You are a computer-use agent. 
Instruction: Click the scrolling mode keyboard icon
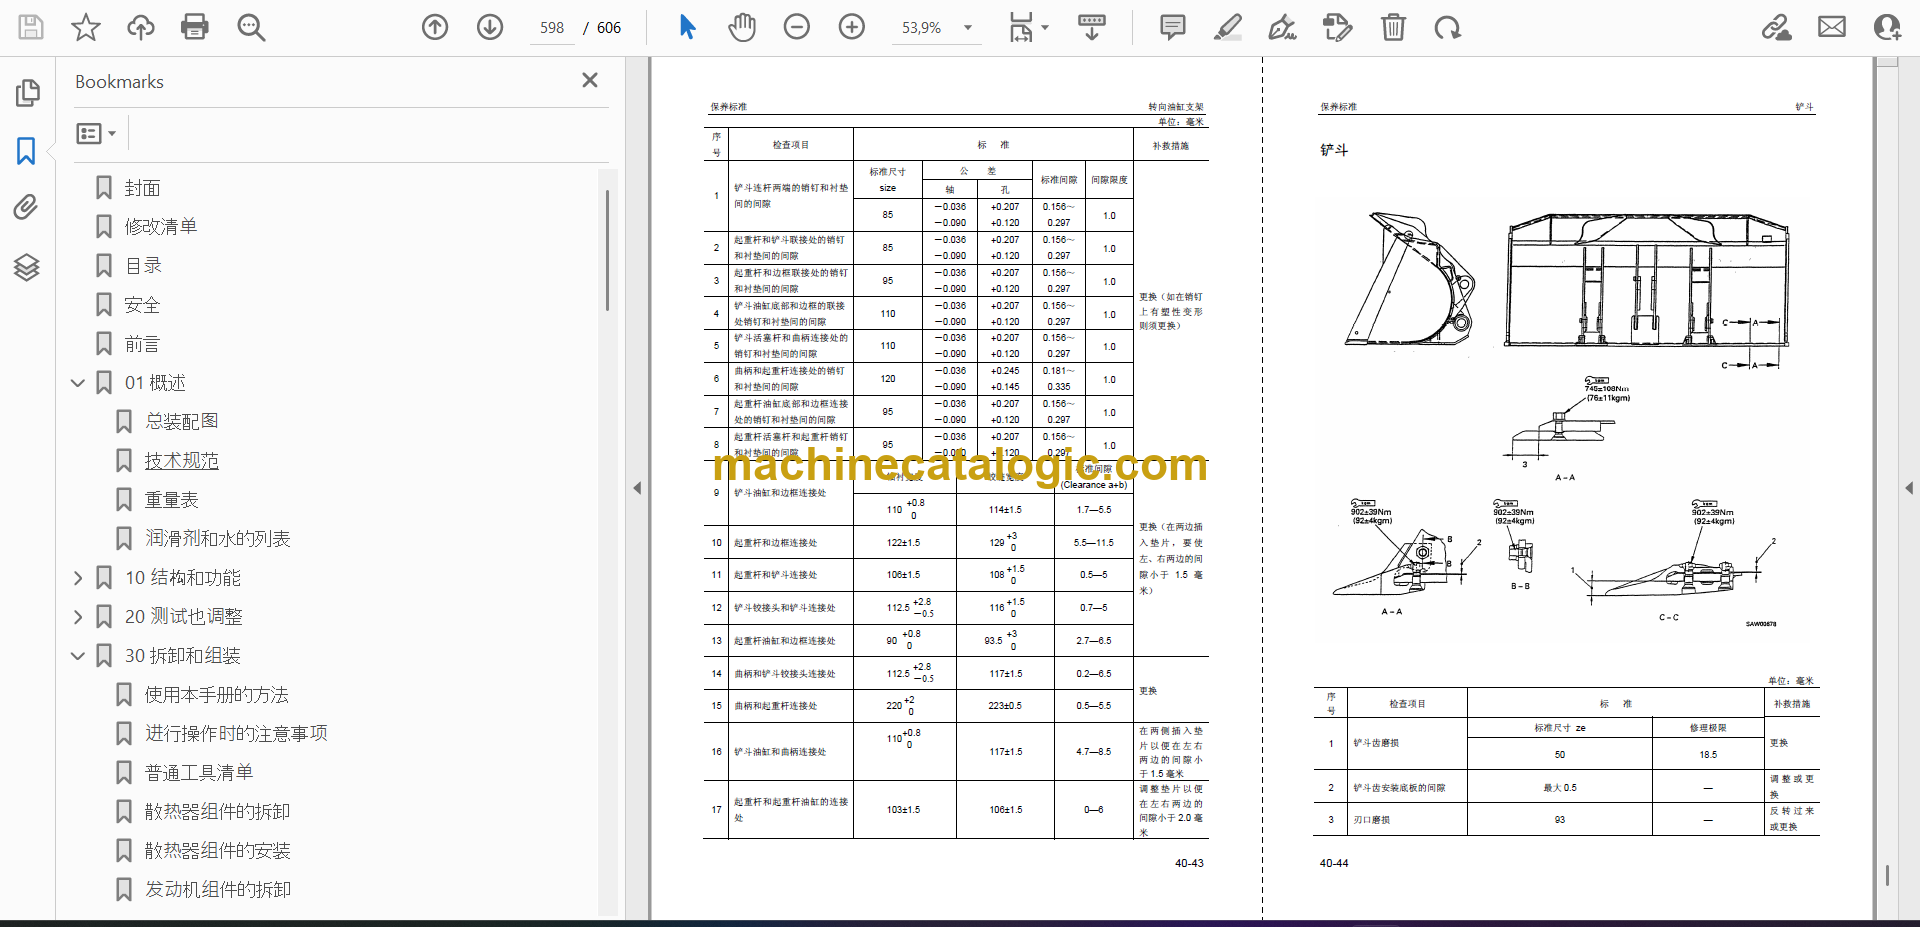click(1092, 27)
